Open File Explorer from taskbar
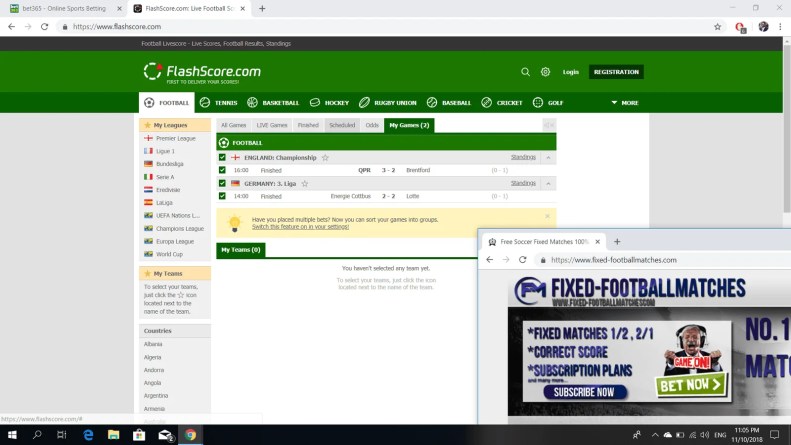 point(114,434)
